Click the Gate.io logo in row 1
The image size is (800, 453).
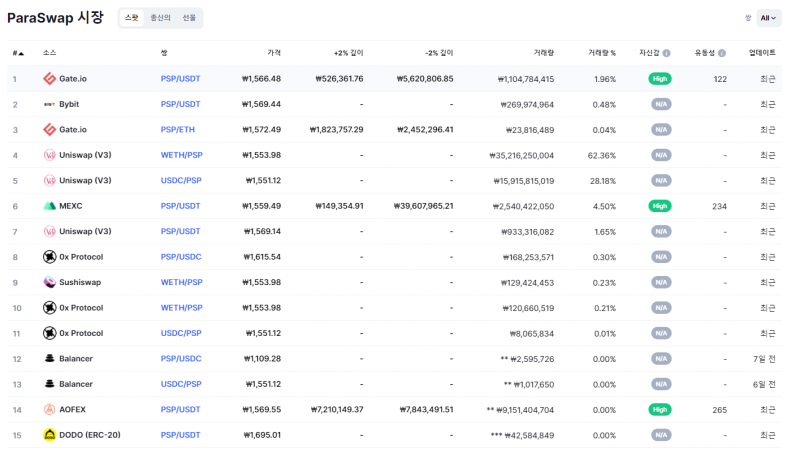coord(49,79)
